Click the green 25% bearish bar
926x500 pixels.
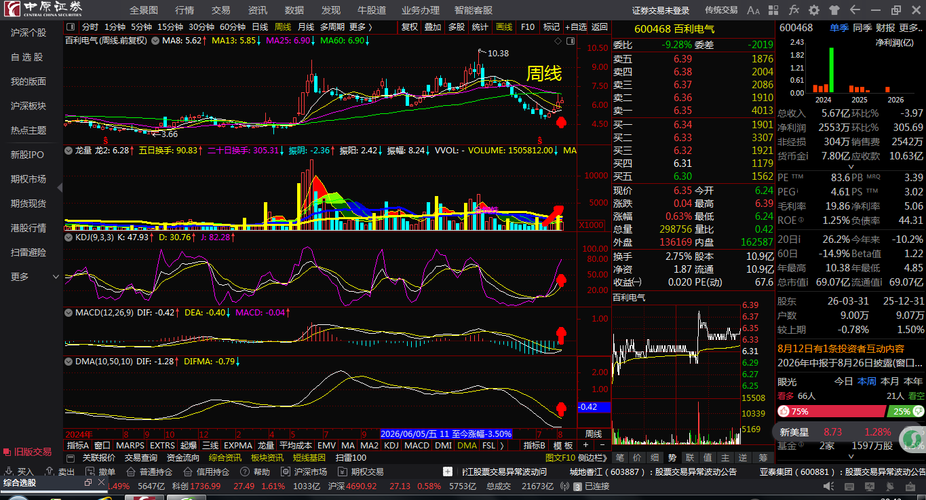907,411
